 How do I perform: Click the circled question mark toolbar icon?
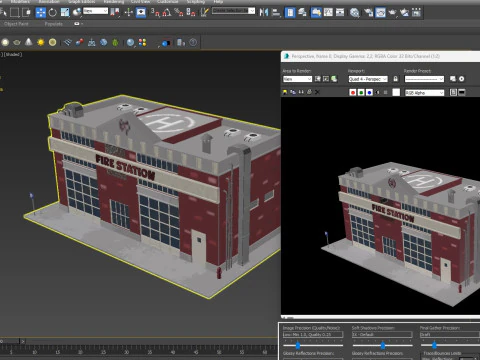pos(193,42)
